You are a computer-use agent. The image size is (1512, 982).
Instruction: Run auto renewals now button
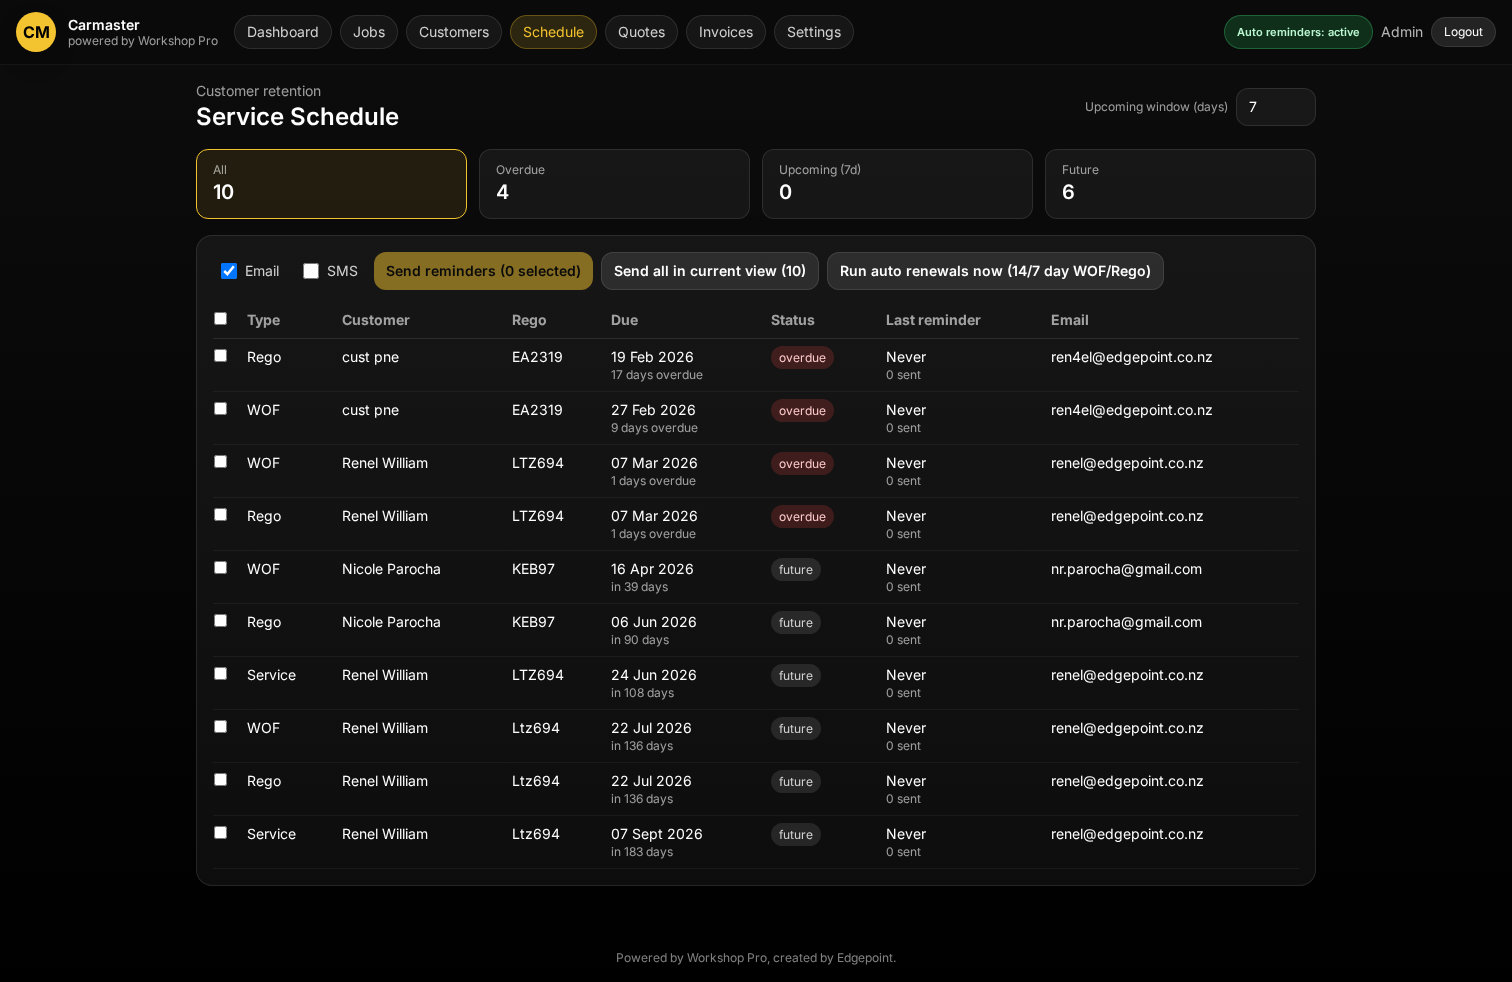pyautogui.click(x=995, y=271)
